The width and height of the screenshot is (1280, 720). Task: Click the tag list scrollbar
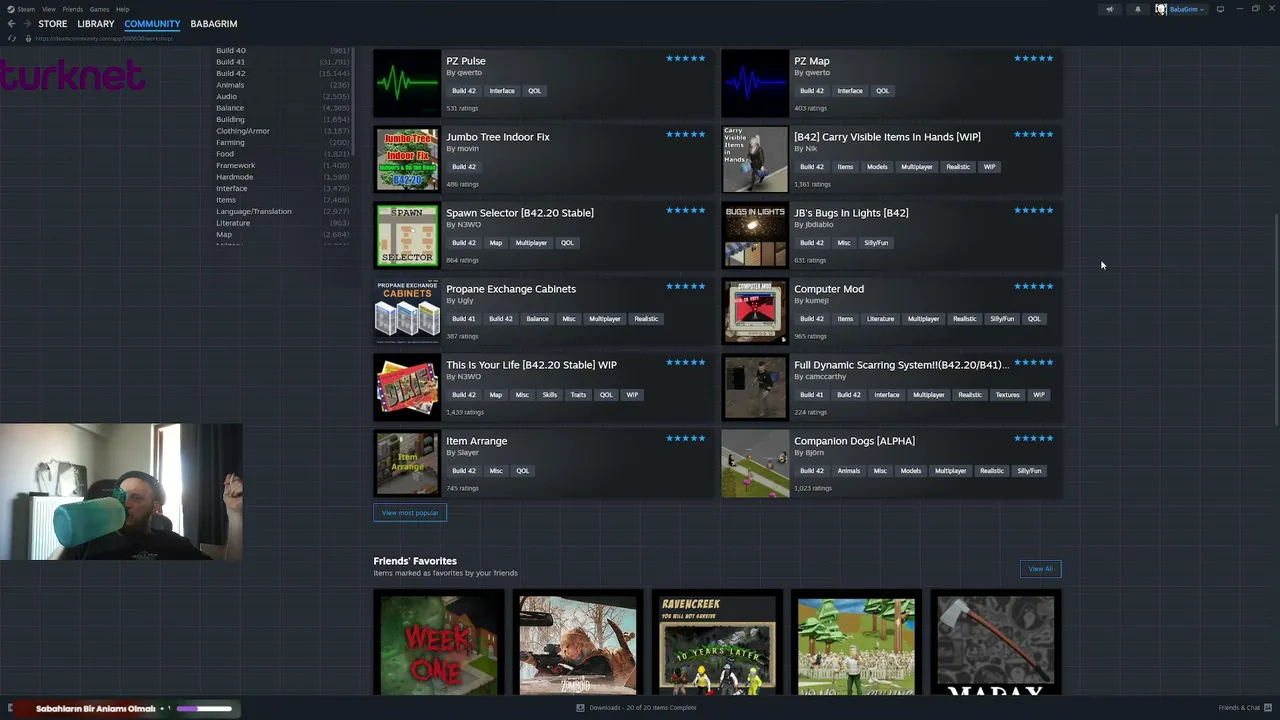(x=353, y=100)
